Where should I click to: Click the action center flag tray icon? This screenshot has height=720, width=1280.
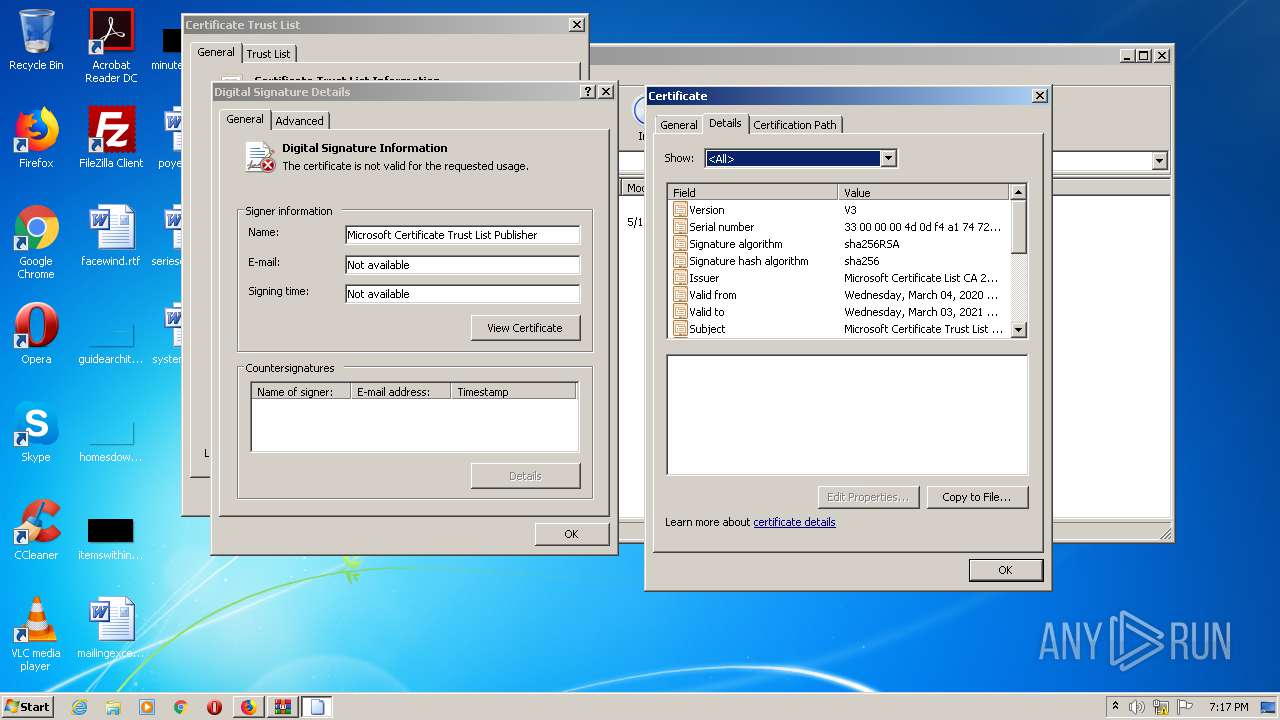pyautogui.click(x=1185, y=707)
